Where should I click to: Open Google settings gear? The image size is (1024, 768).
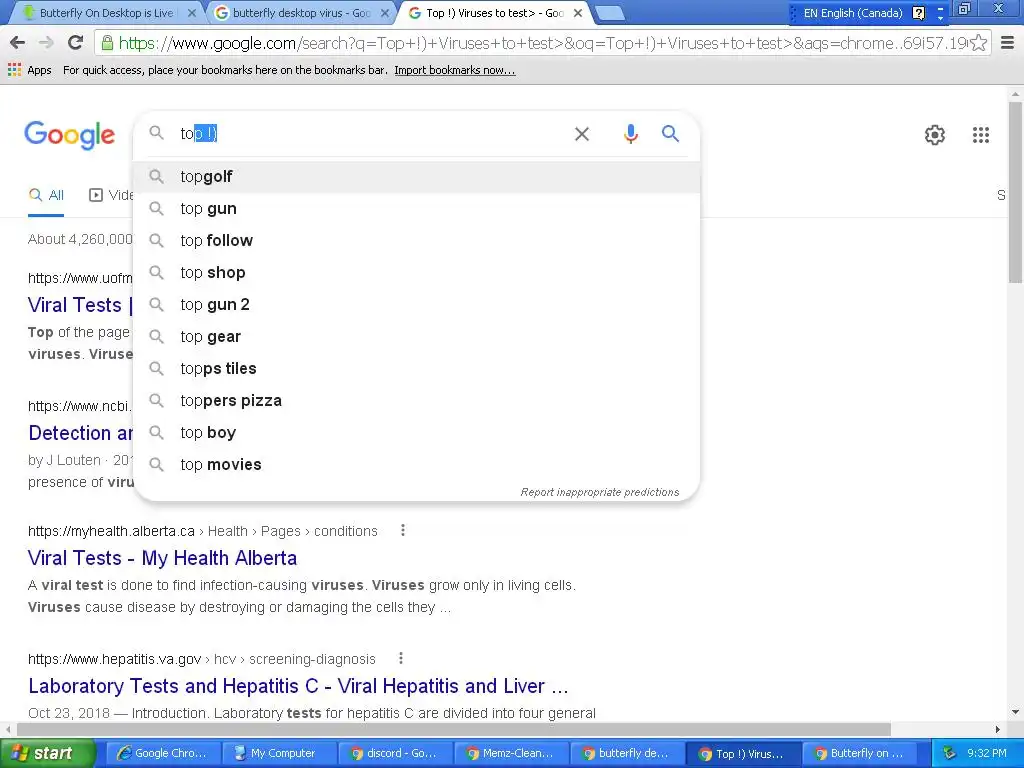tap(935, 135)
